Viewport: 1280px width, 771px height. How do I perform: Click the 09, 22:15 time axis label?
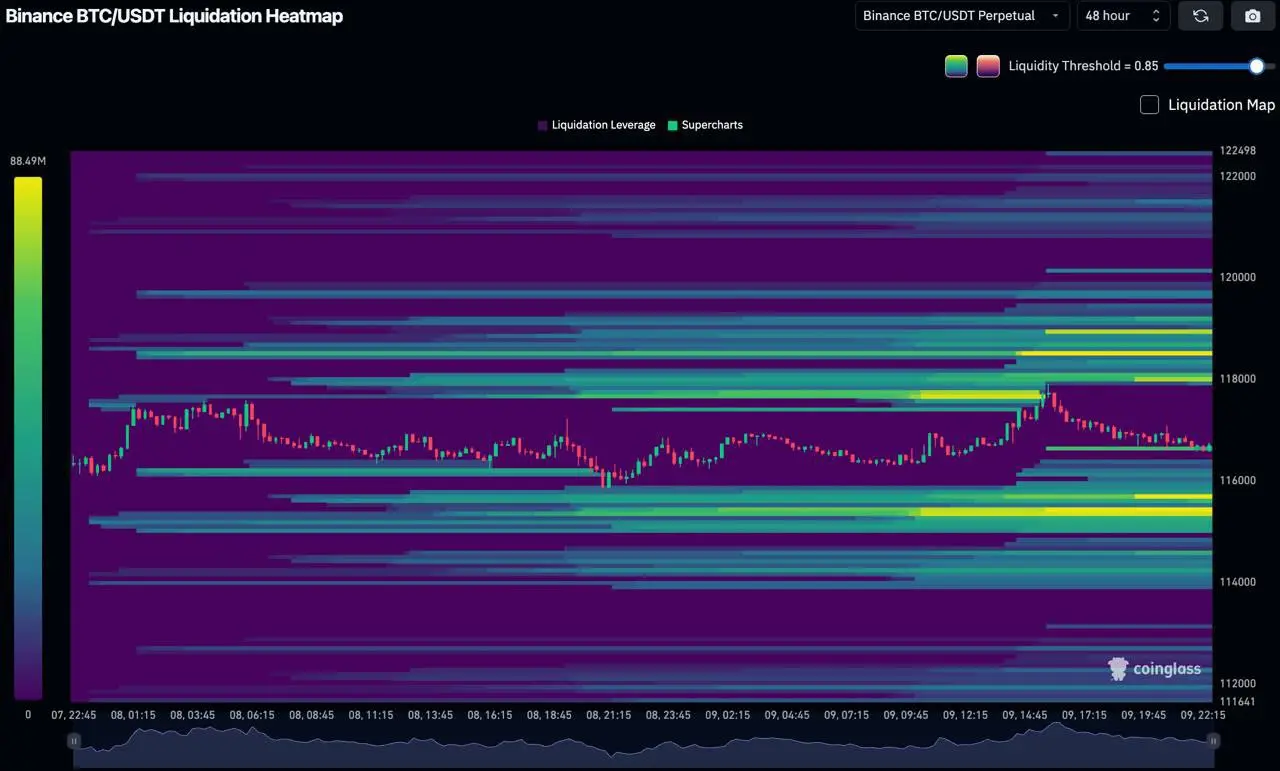1203,716
